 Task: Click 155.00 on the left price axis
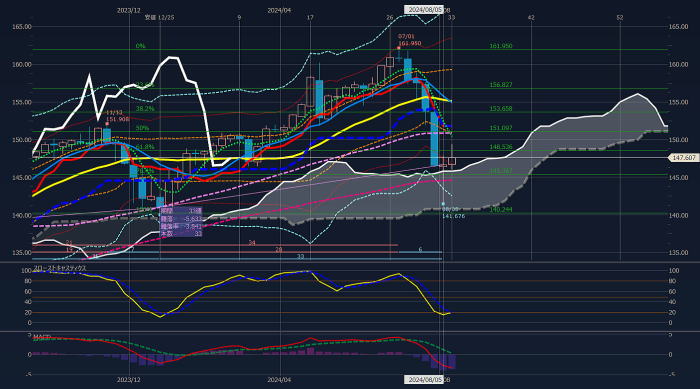pos(21,102)
